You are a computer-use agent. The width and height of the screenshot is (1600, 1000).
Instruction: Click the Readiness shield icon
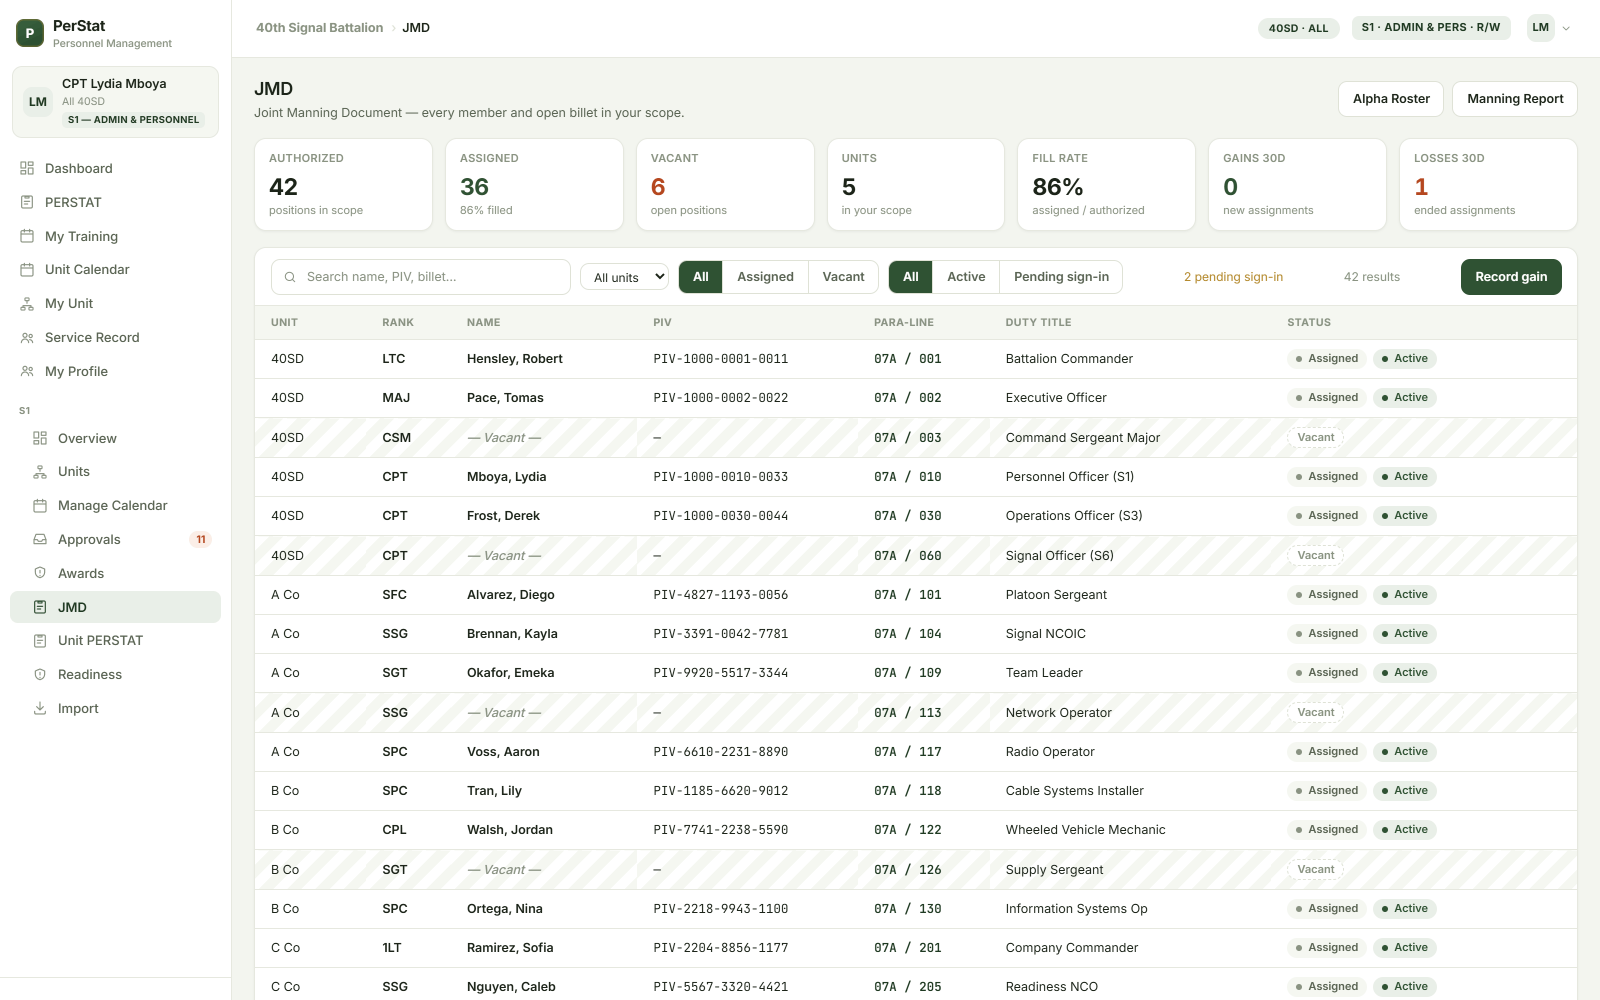pos(40,674)
